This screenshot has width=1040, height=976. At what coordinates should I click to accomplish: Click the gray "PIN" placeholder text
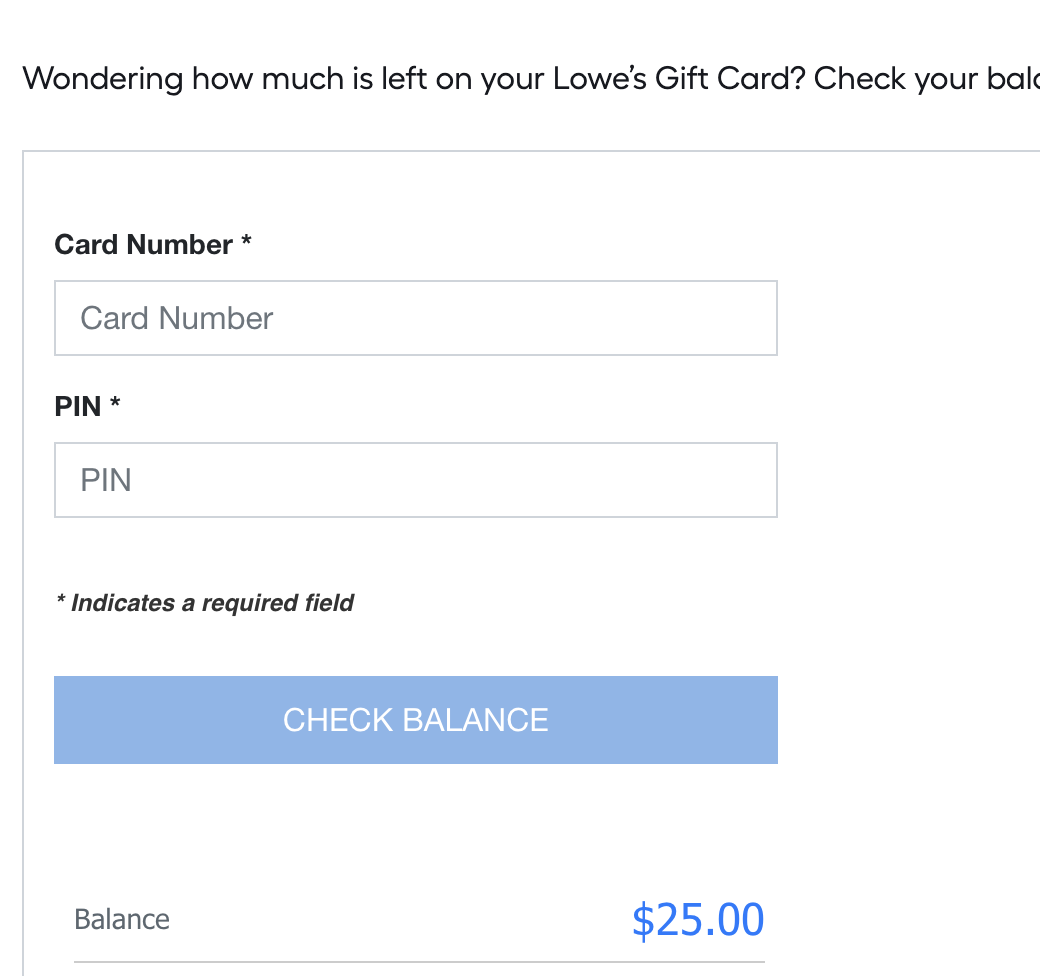106,480
